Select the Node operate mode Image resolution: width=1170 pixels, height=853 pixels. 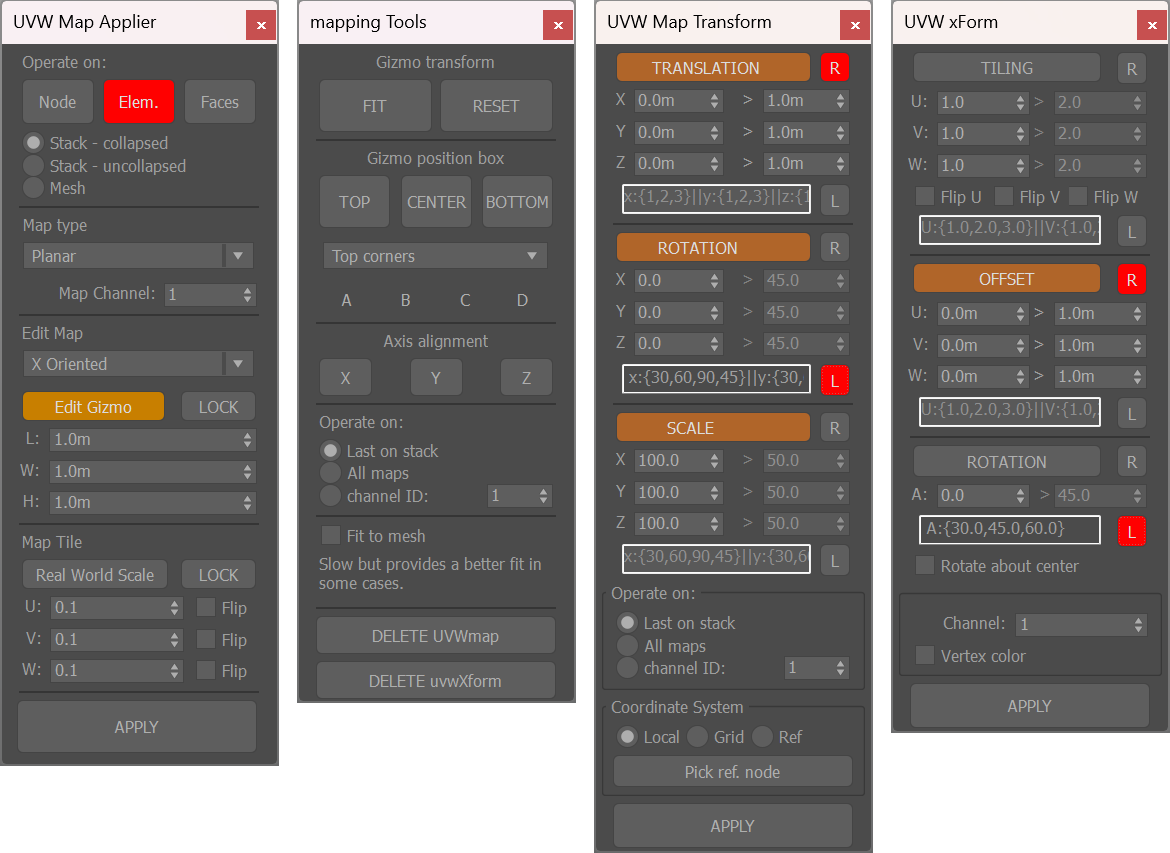57,101
